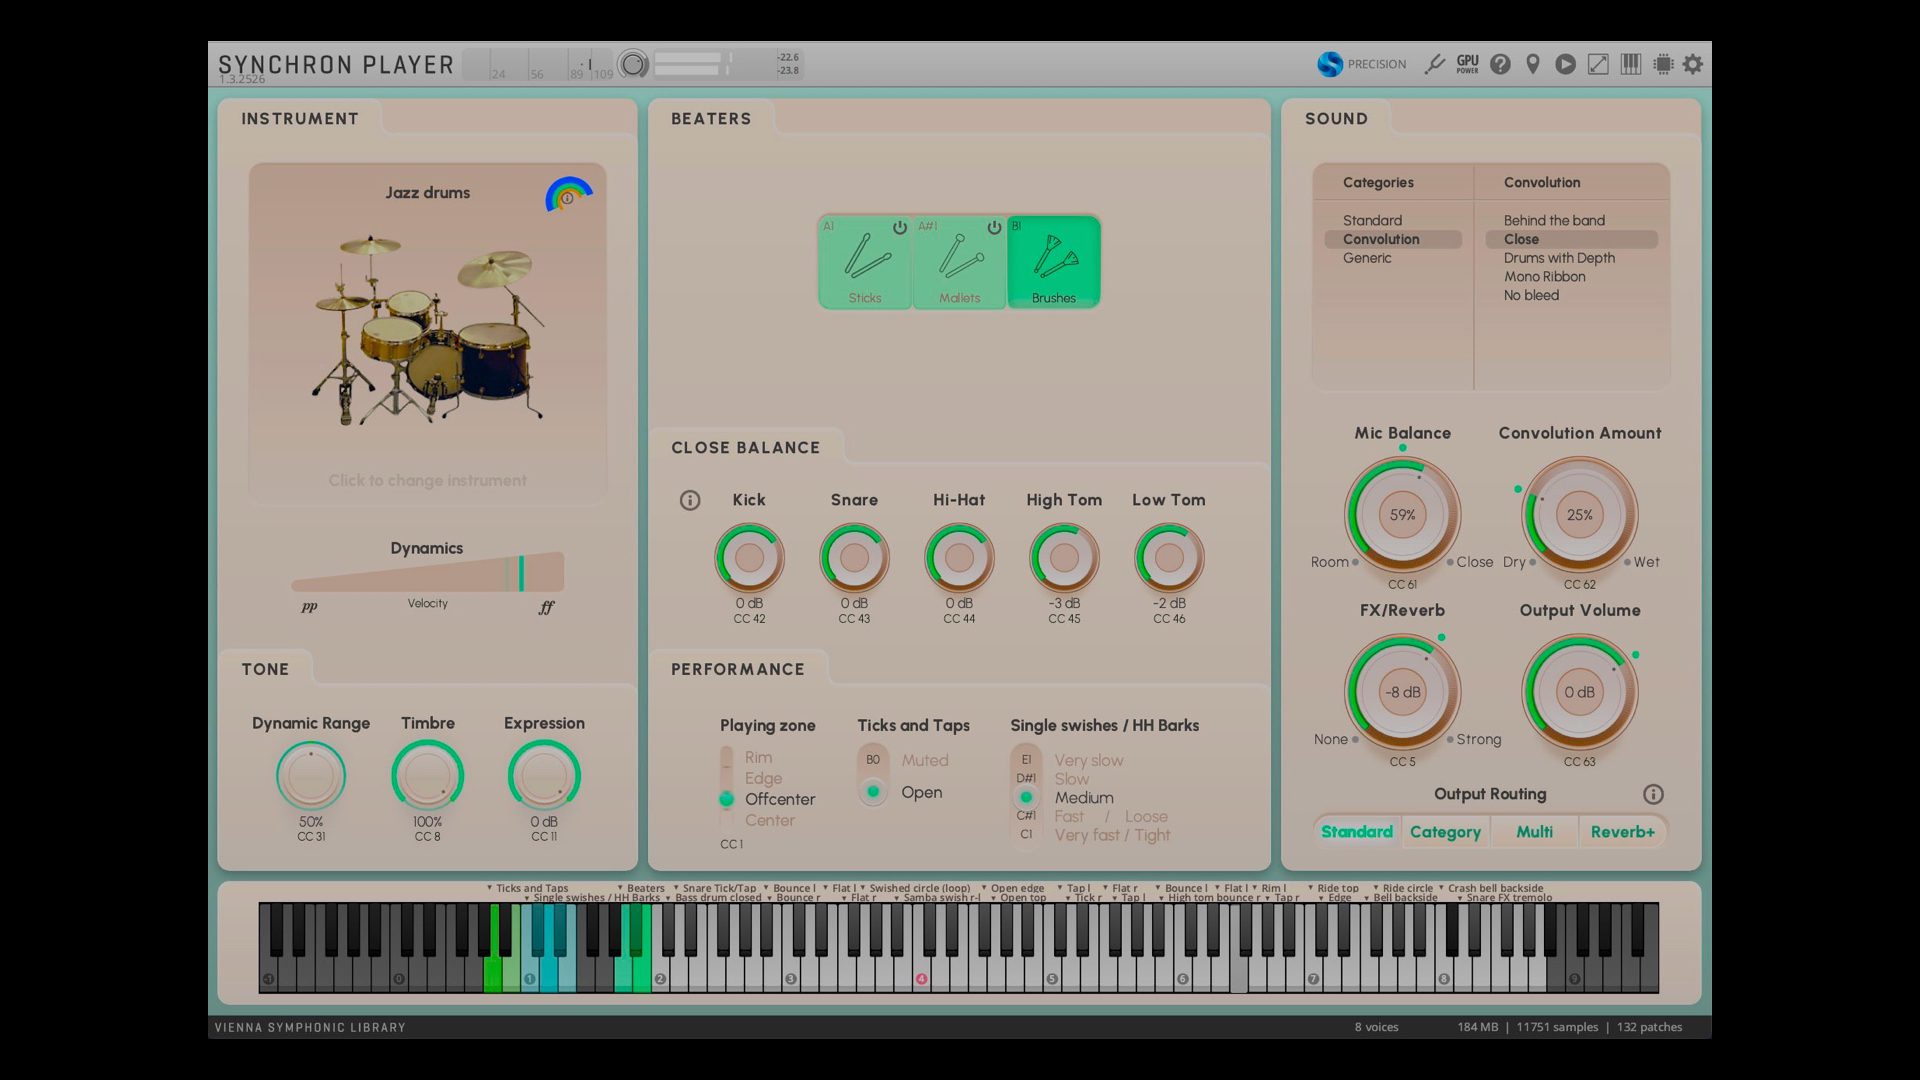Open the help question mark icon

click(1500, 64)
